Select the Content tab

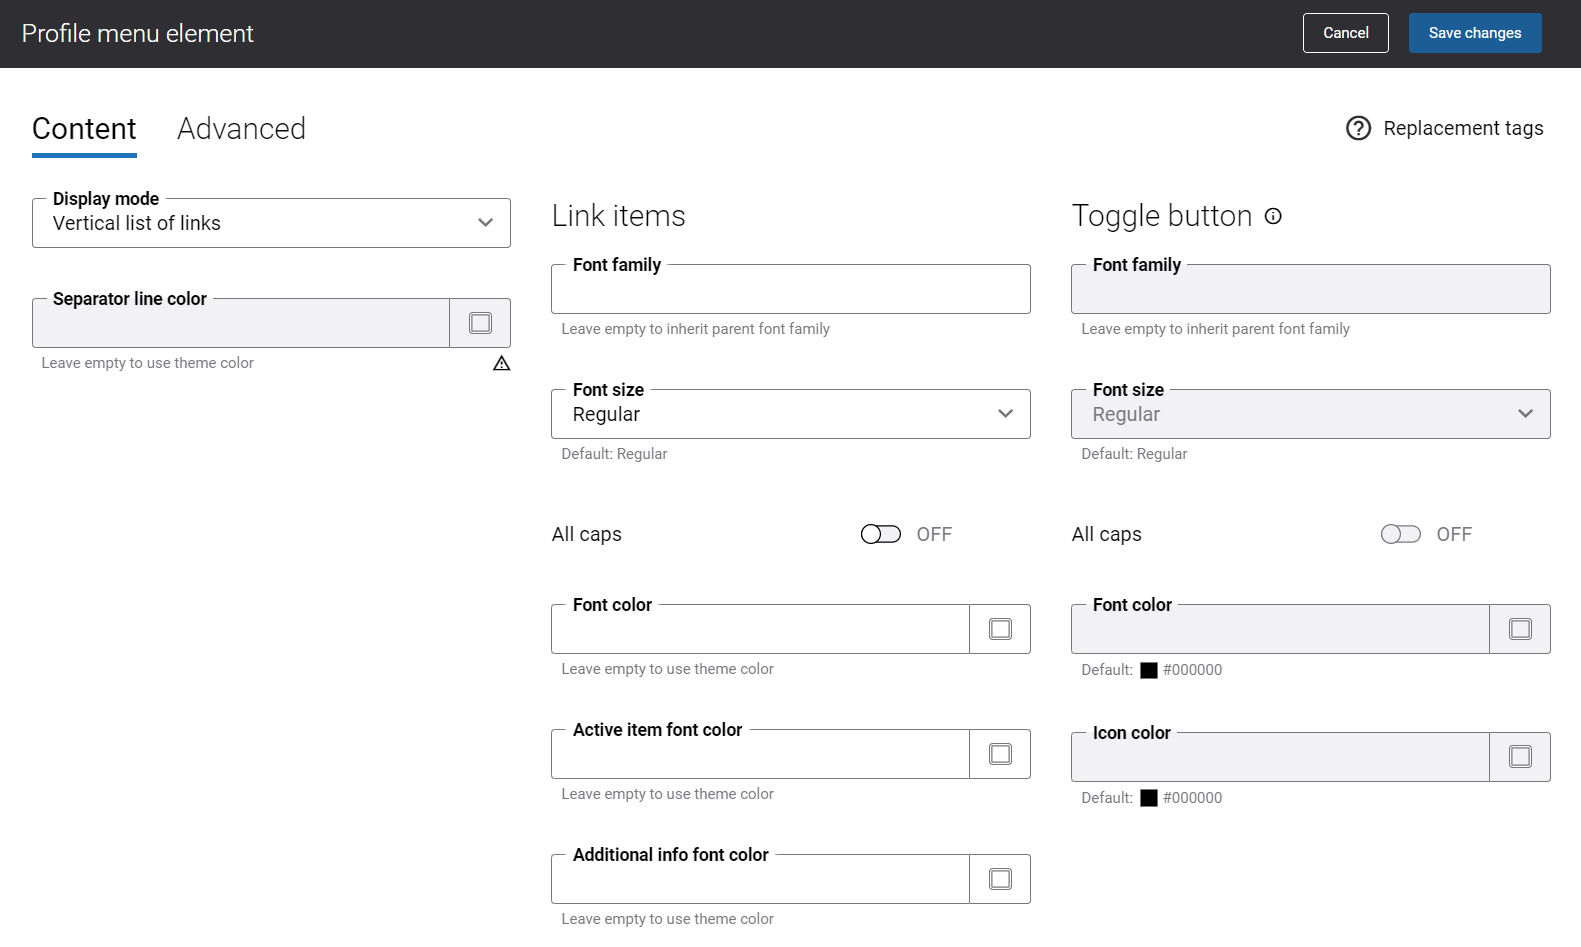pos(84,129)
